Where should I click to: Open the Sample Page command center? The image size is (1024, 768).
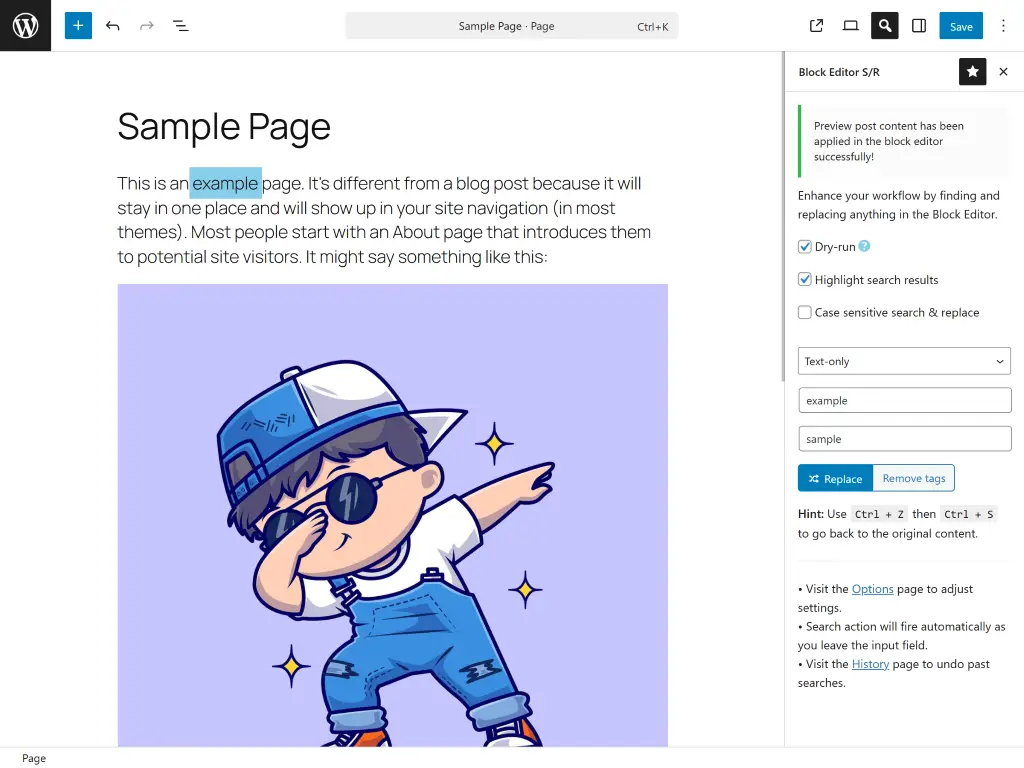click(x=511, y=25)
